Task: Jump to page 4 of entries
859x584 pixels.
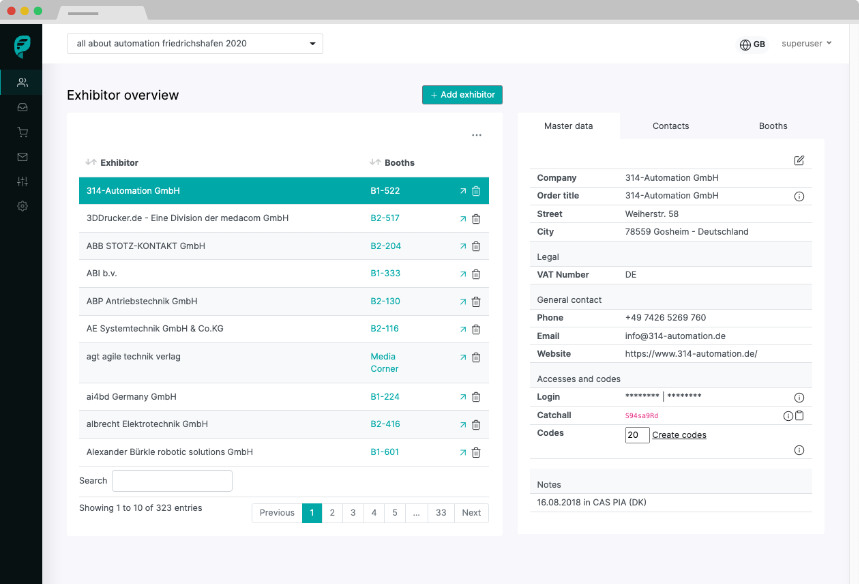Action: (x=374, y=513)
